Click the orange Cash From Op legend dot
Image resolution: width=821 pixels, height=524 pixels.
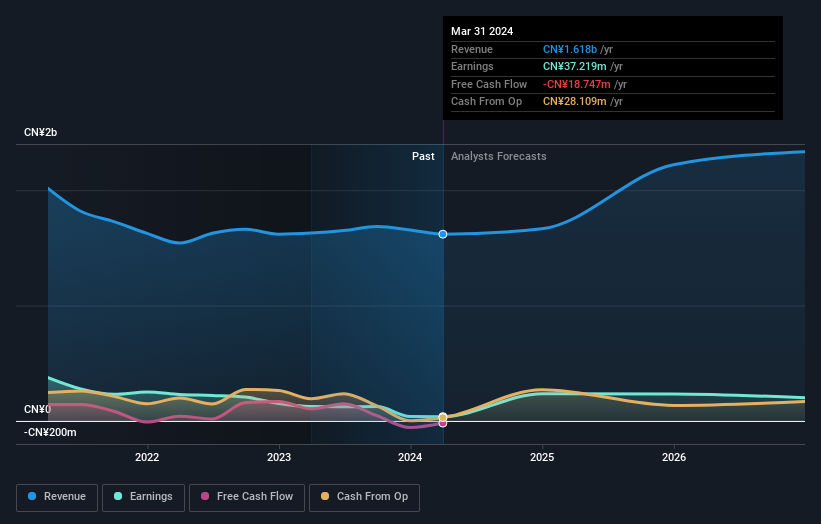(325, 496)
